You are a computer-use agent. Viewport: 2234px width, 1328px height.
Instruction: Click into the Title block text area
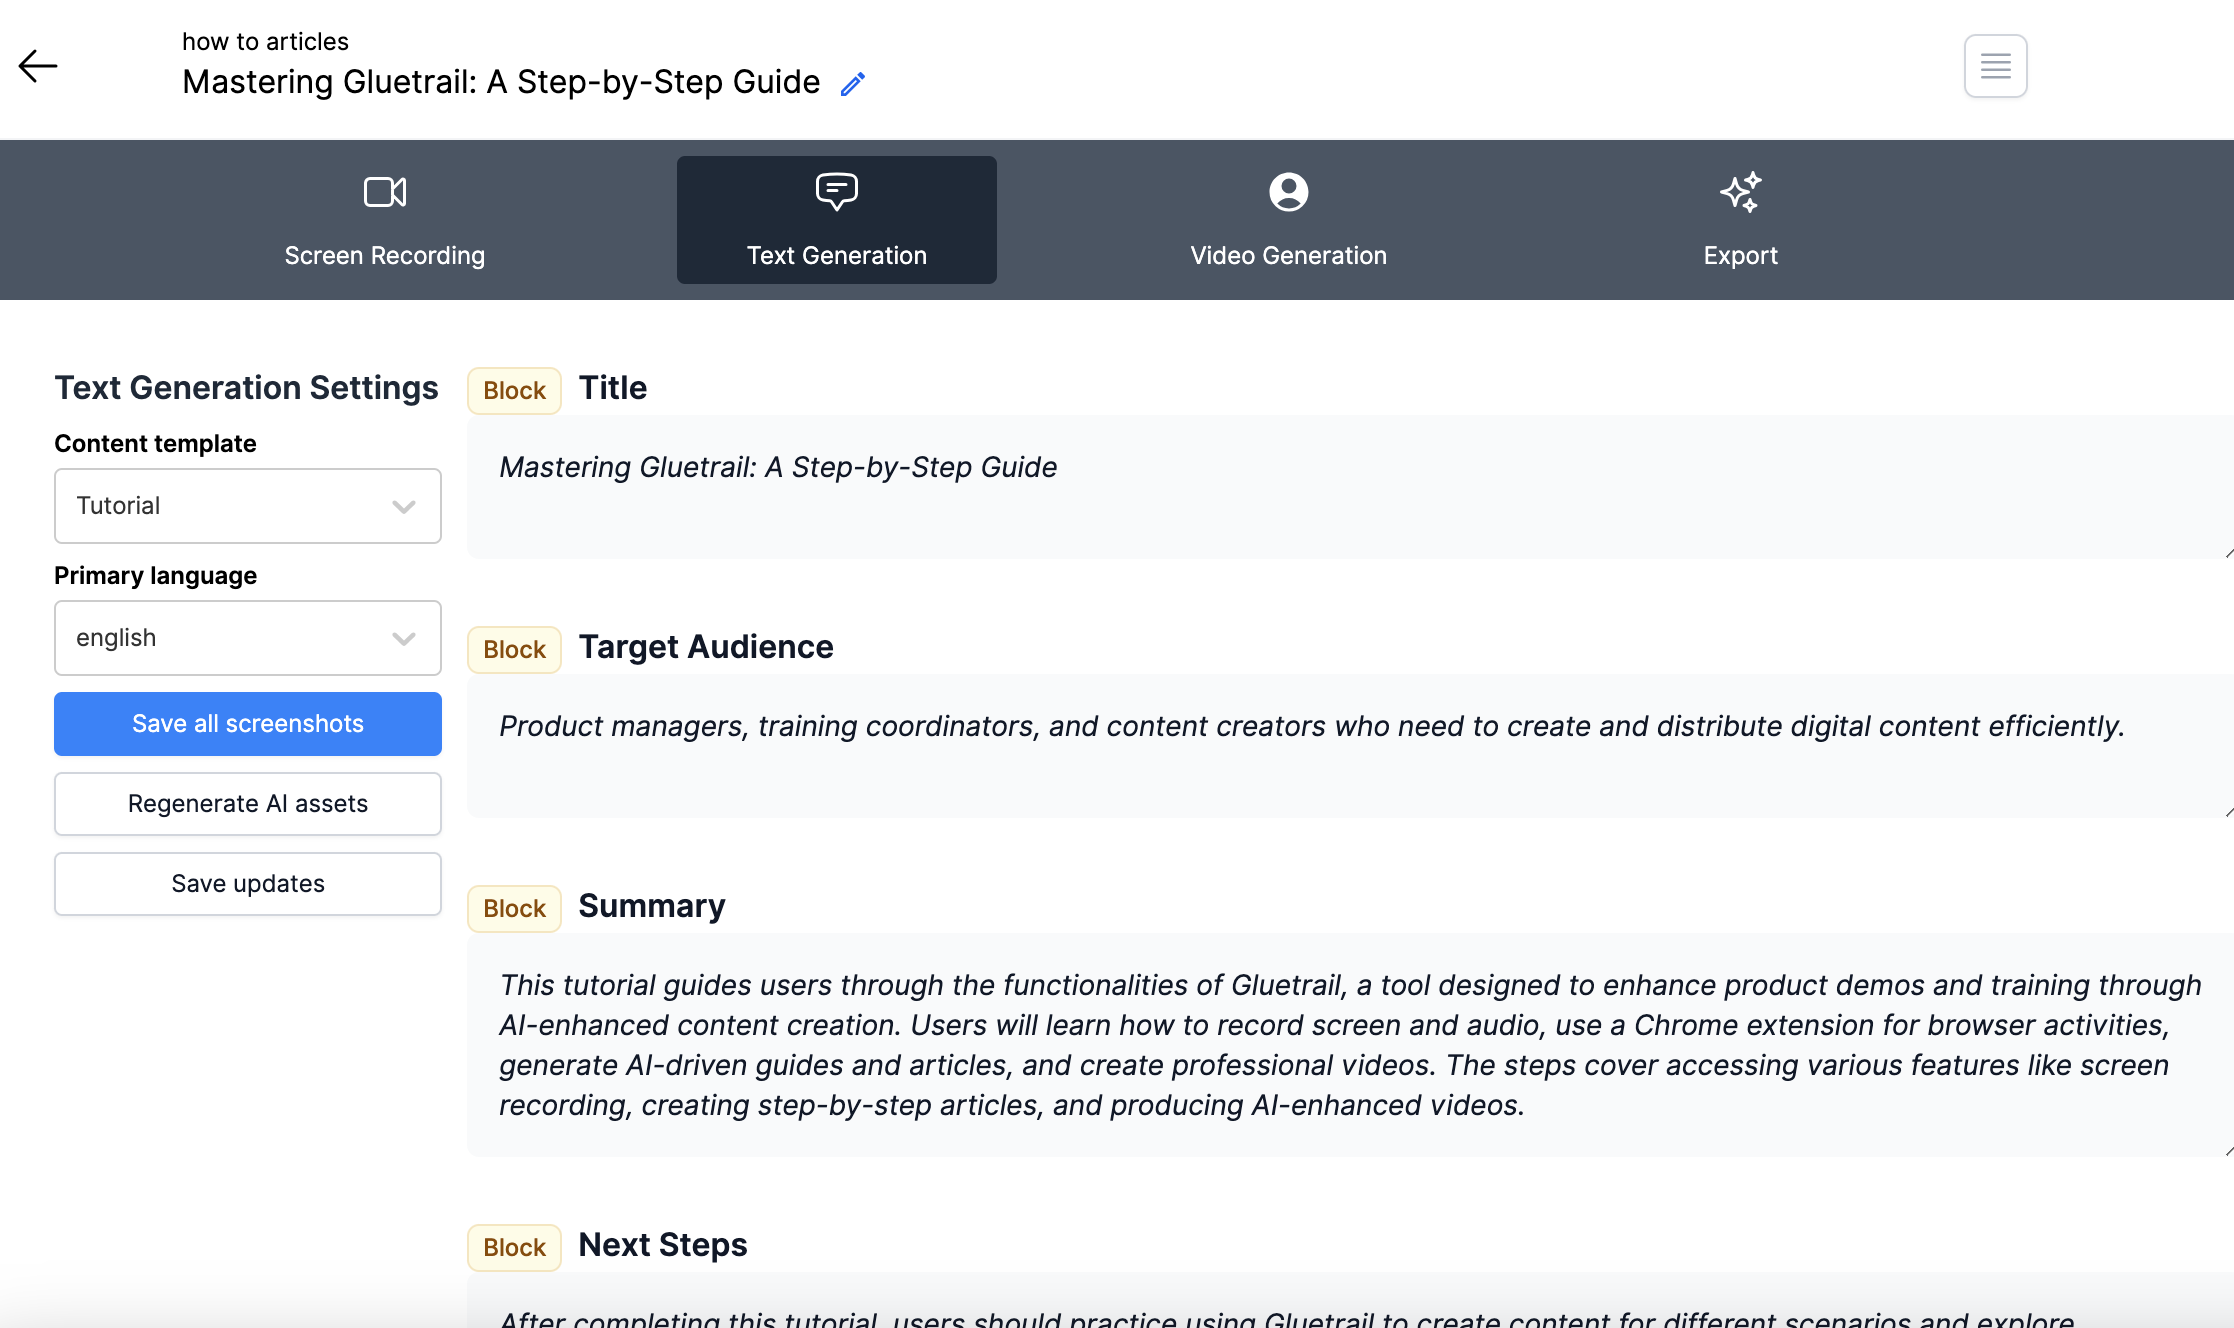[x=1350, y=487]
